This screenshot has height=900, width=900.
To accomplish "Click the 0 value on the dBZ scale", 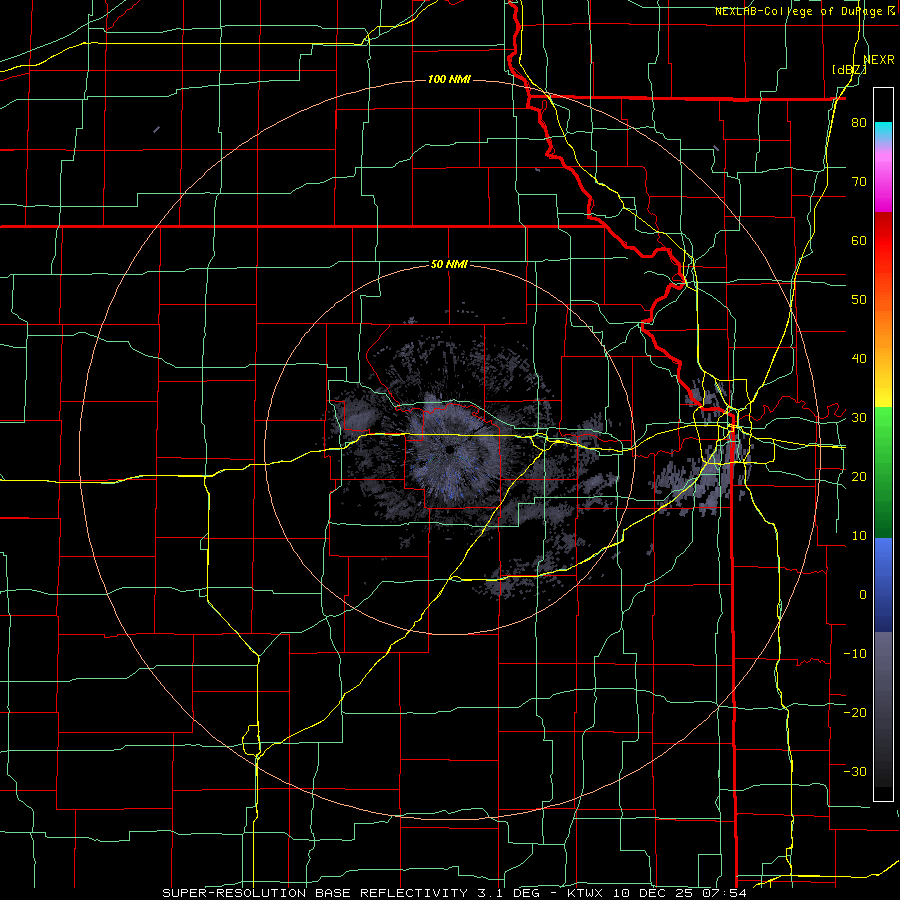I will point(863,595).
